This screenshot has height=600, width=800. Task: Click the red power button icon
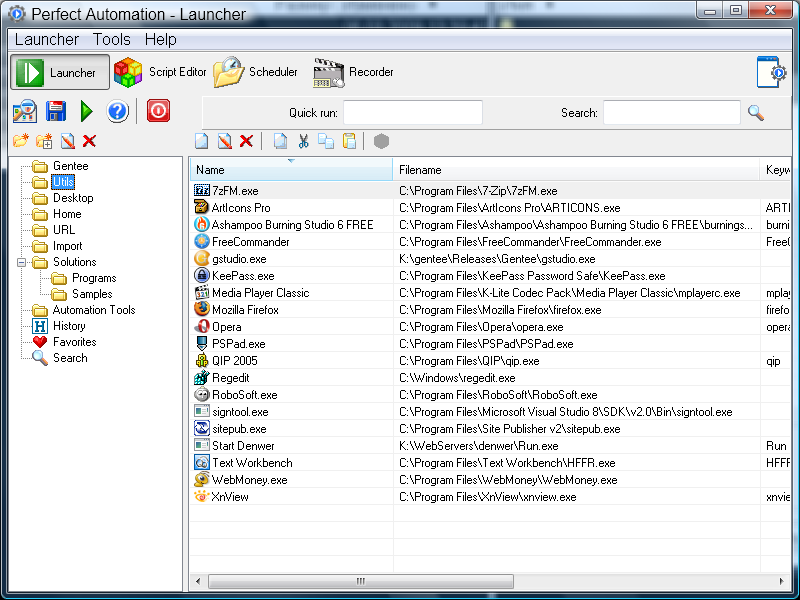[158, 111]
